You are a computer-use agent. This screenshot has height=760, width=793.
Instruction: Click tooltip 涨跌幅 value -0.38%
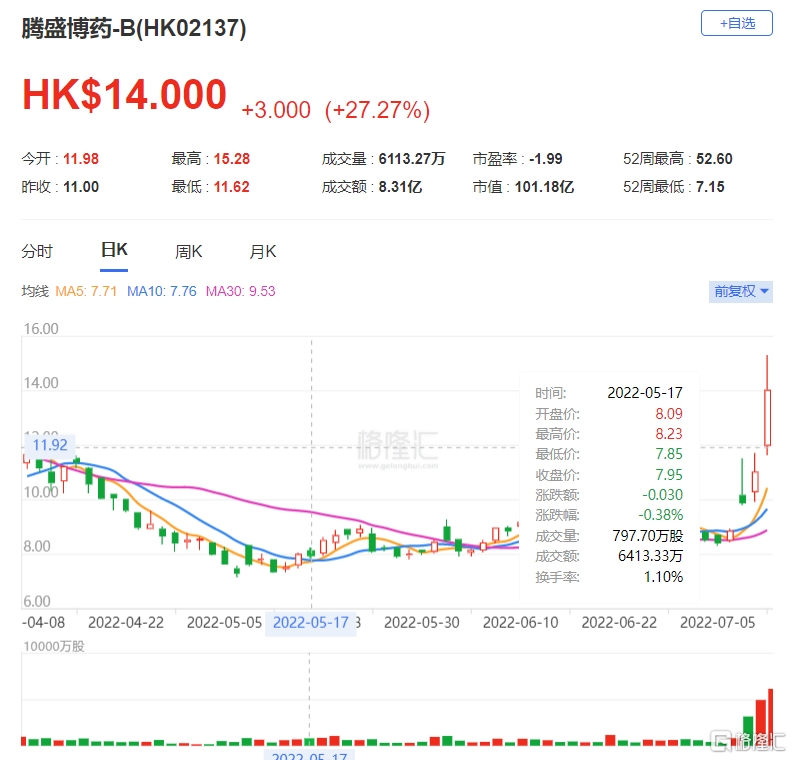(x=660, y=515)
